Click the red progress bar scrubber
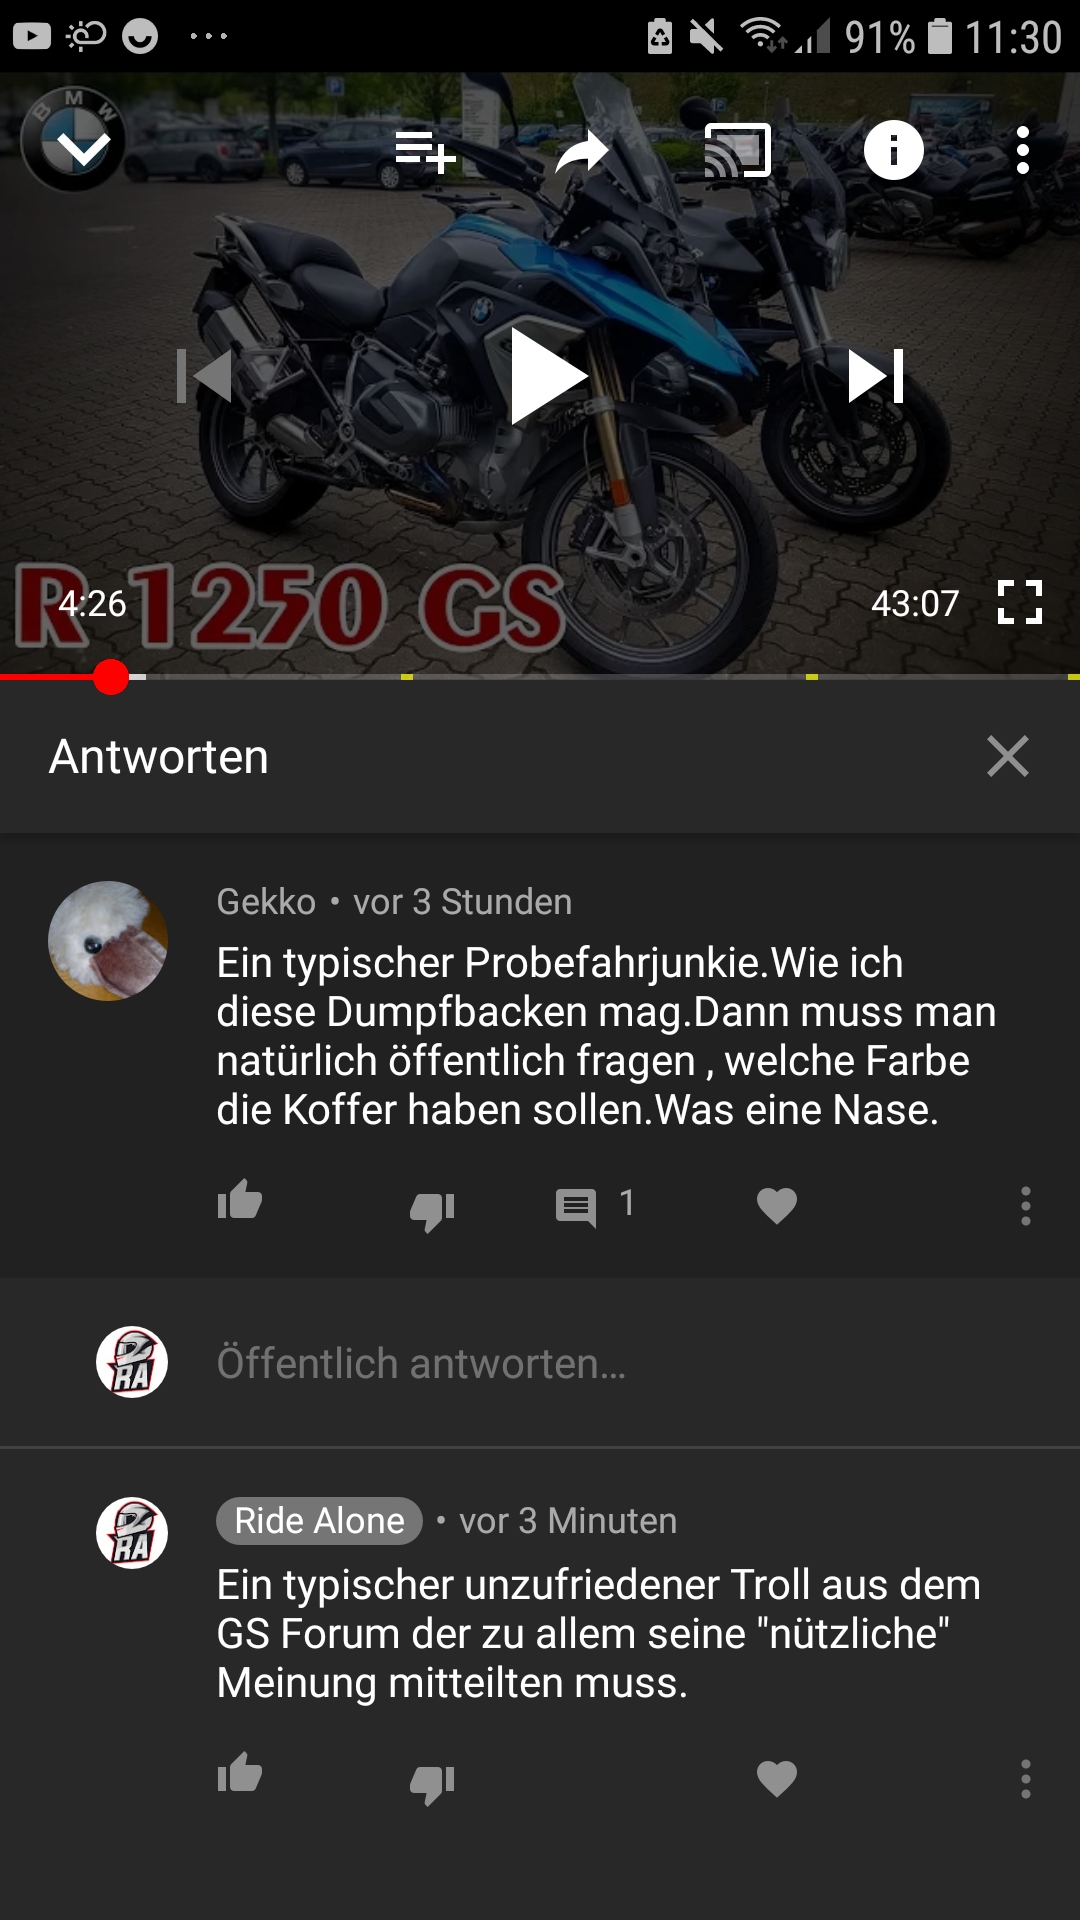 111,677
